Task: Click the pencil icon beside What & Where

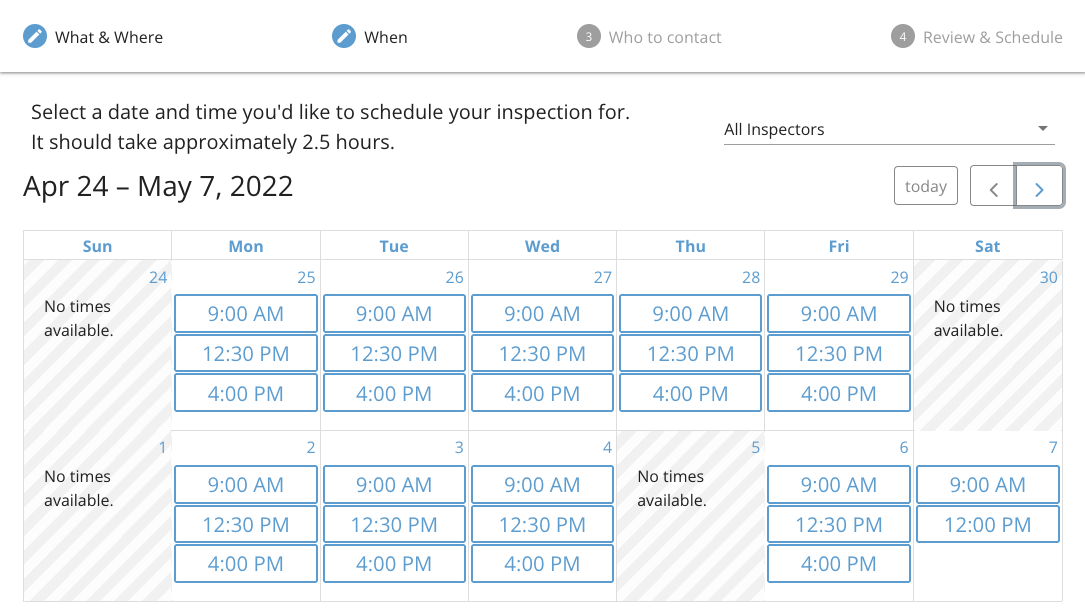Action: [34, 36]
